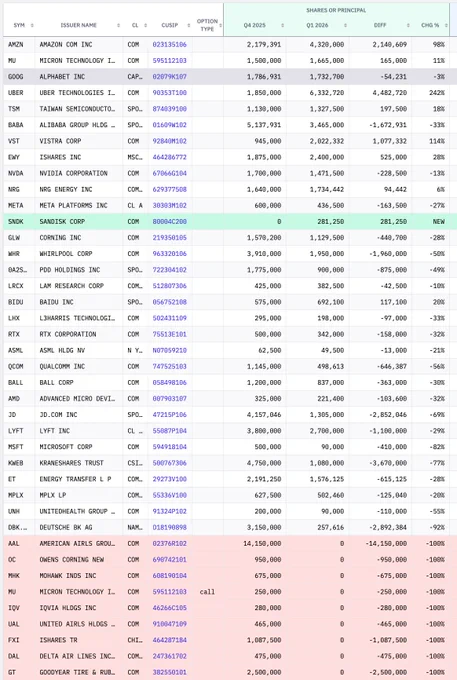
Task: Click the SHARES OR PRINCIPAL header group
Action: click(x=336, y=10)
